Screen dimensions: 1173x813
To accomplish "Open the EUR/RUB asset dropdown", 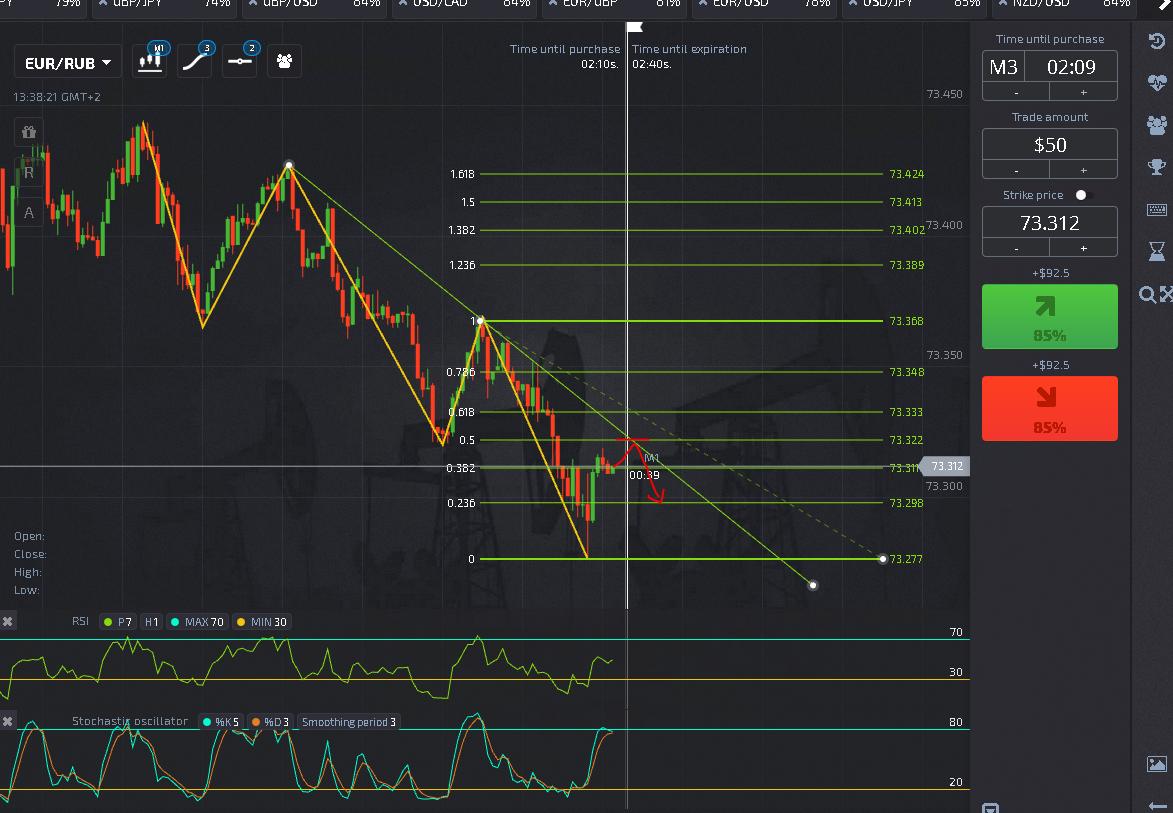I will tap(68, 63).
